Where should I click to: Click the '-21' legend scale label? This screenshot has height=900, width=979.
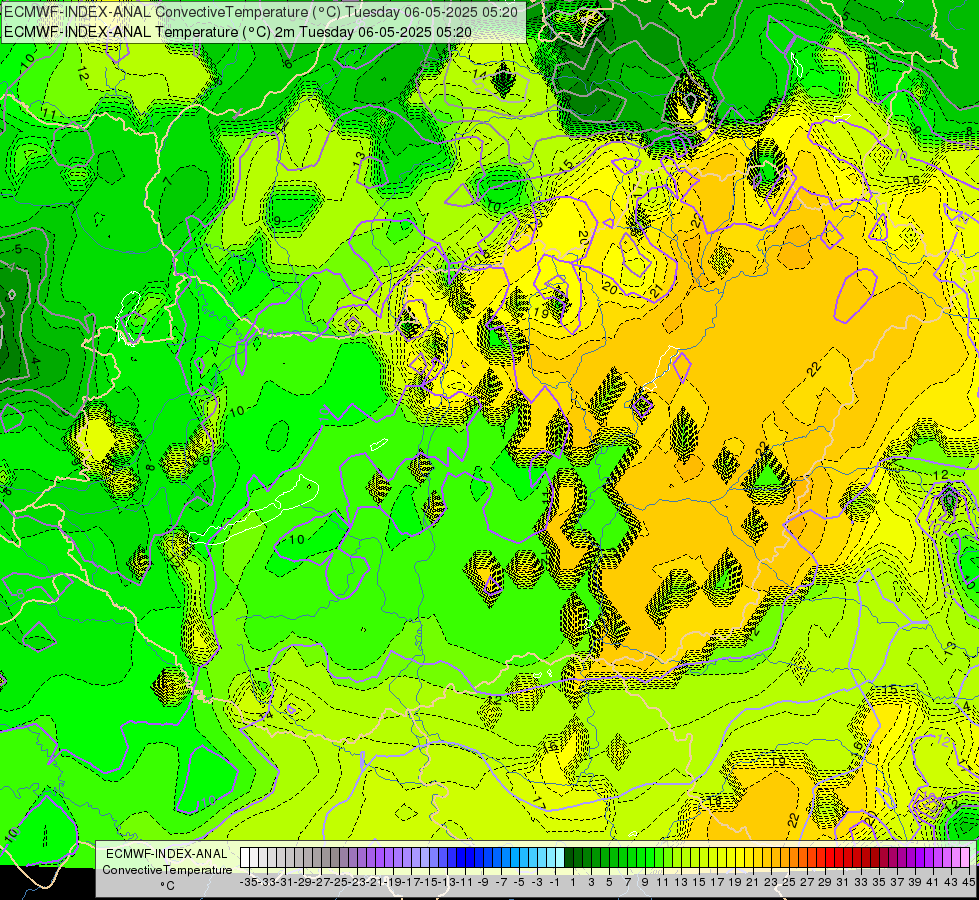coord(375,882)
